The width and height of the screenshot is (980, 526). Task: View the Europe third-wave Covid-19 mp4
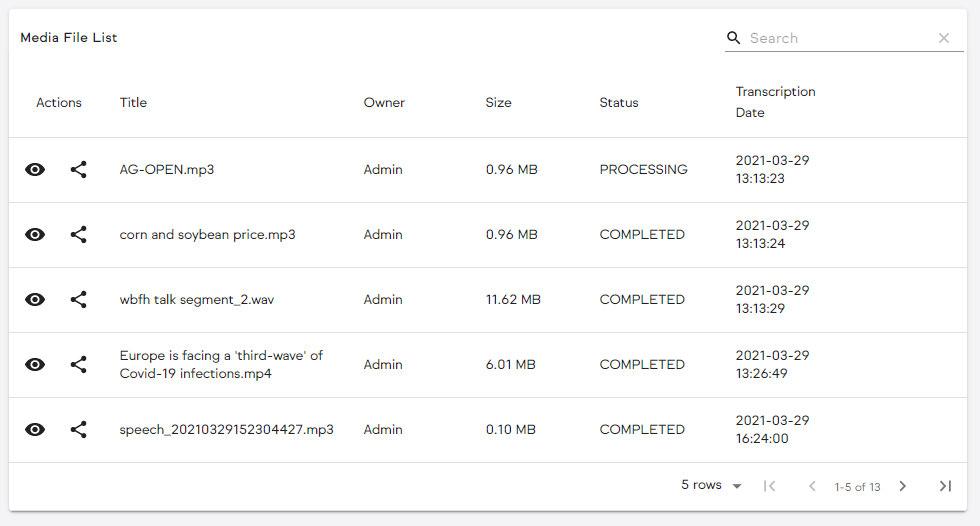pyautogui.click(x=35, y=364)
